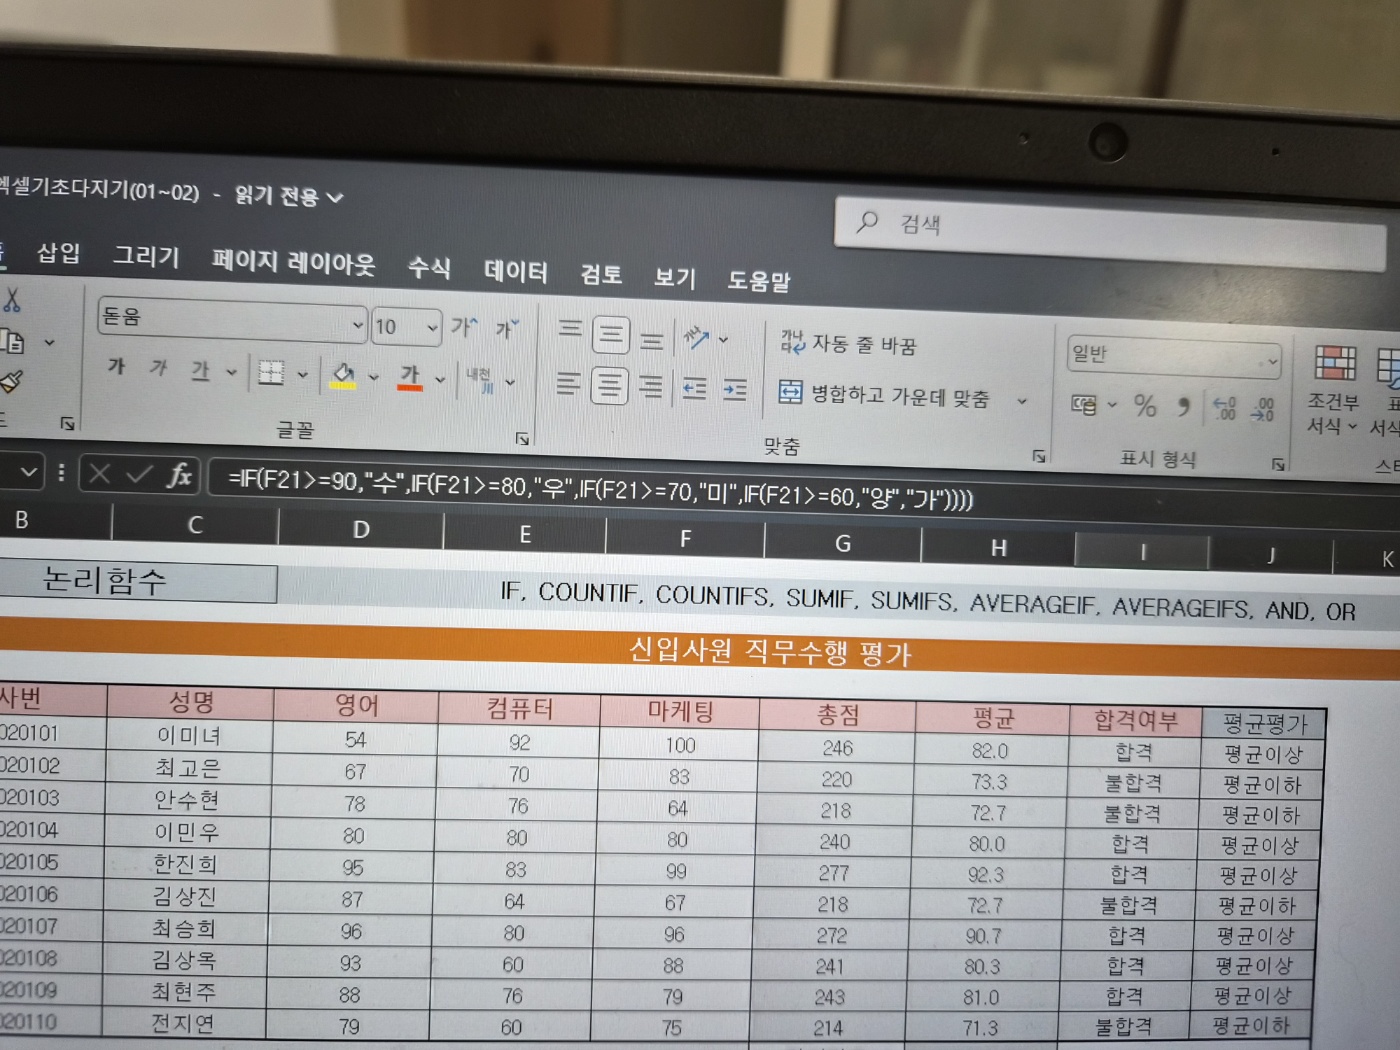
Task: Switch to the 수식 ribbon tab
Action: tap(429, 267)
